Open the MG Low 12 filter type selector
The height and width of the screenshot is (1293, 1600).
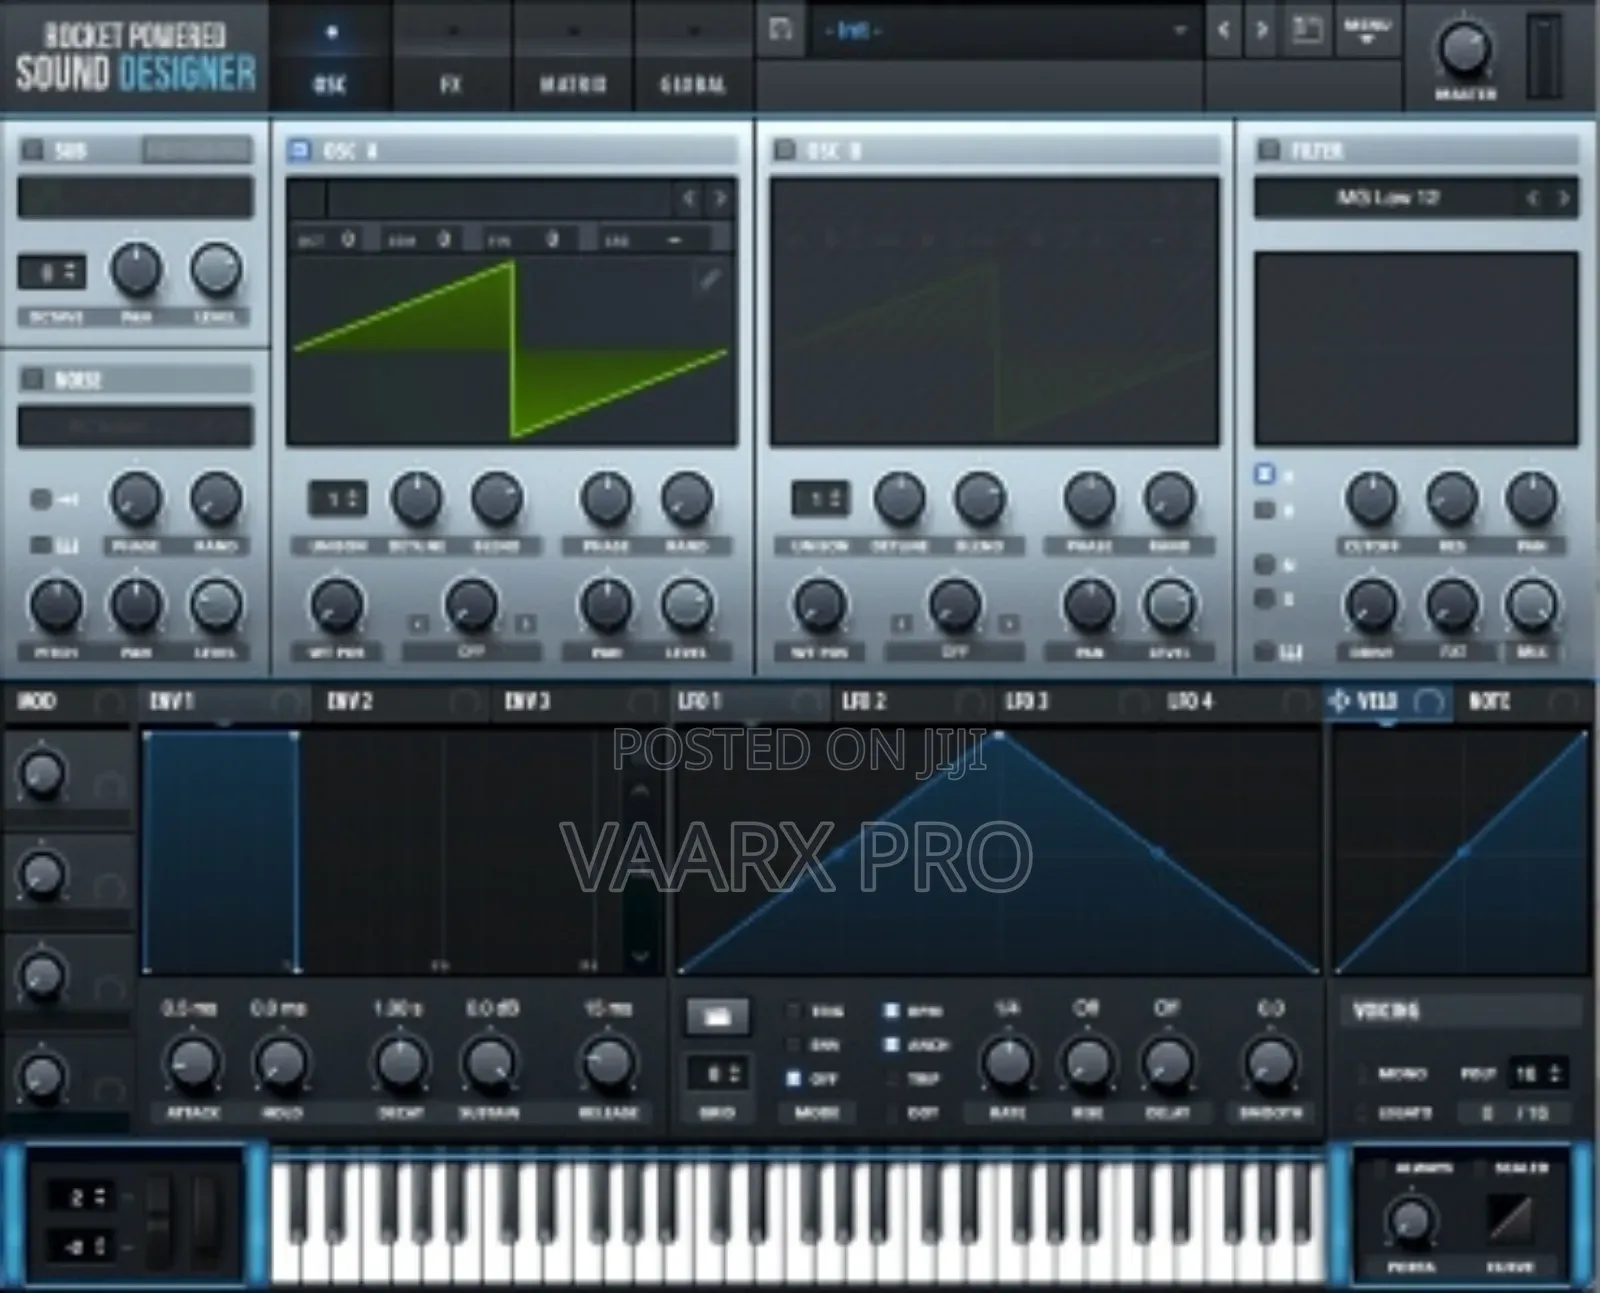point(1388,198)
